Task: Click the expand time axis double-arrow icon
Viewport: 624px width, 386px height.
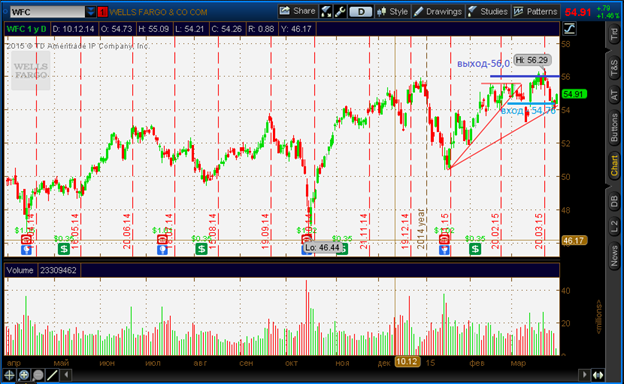Action: [x=598, y=375]
